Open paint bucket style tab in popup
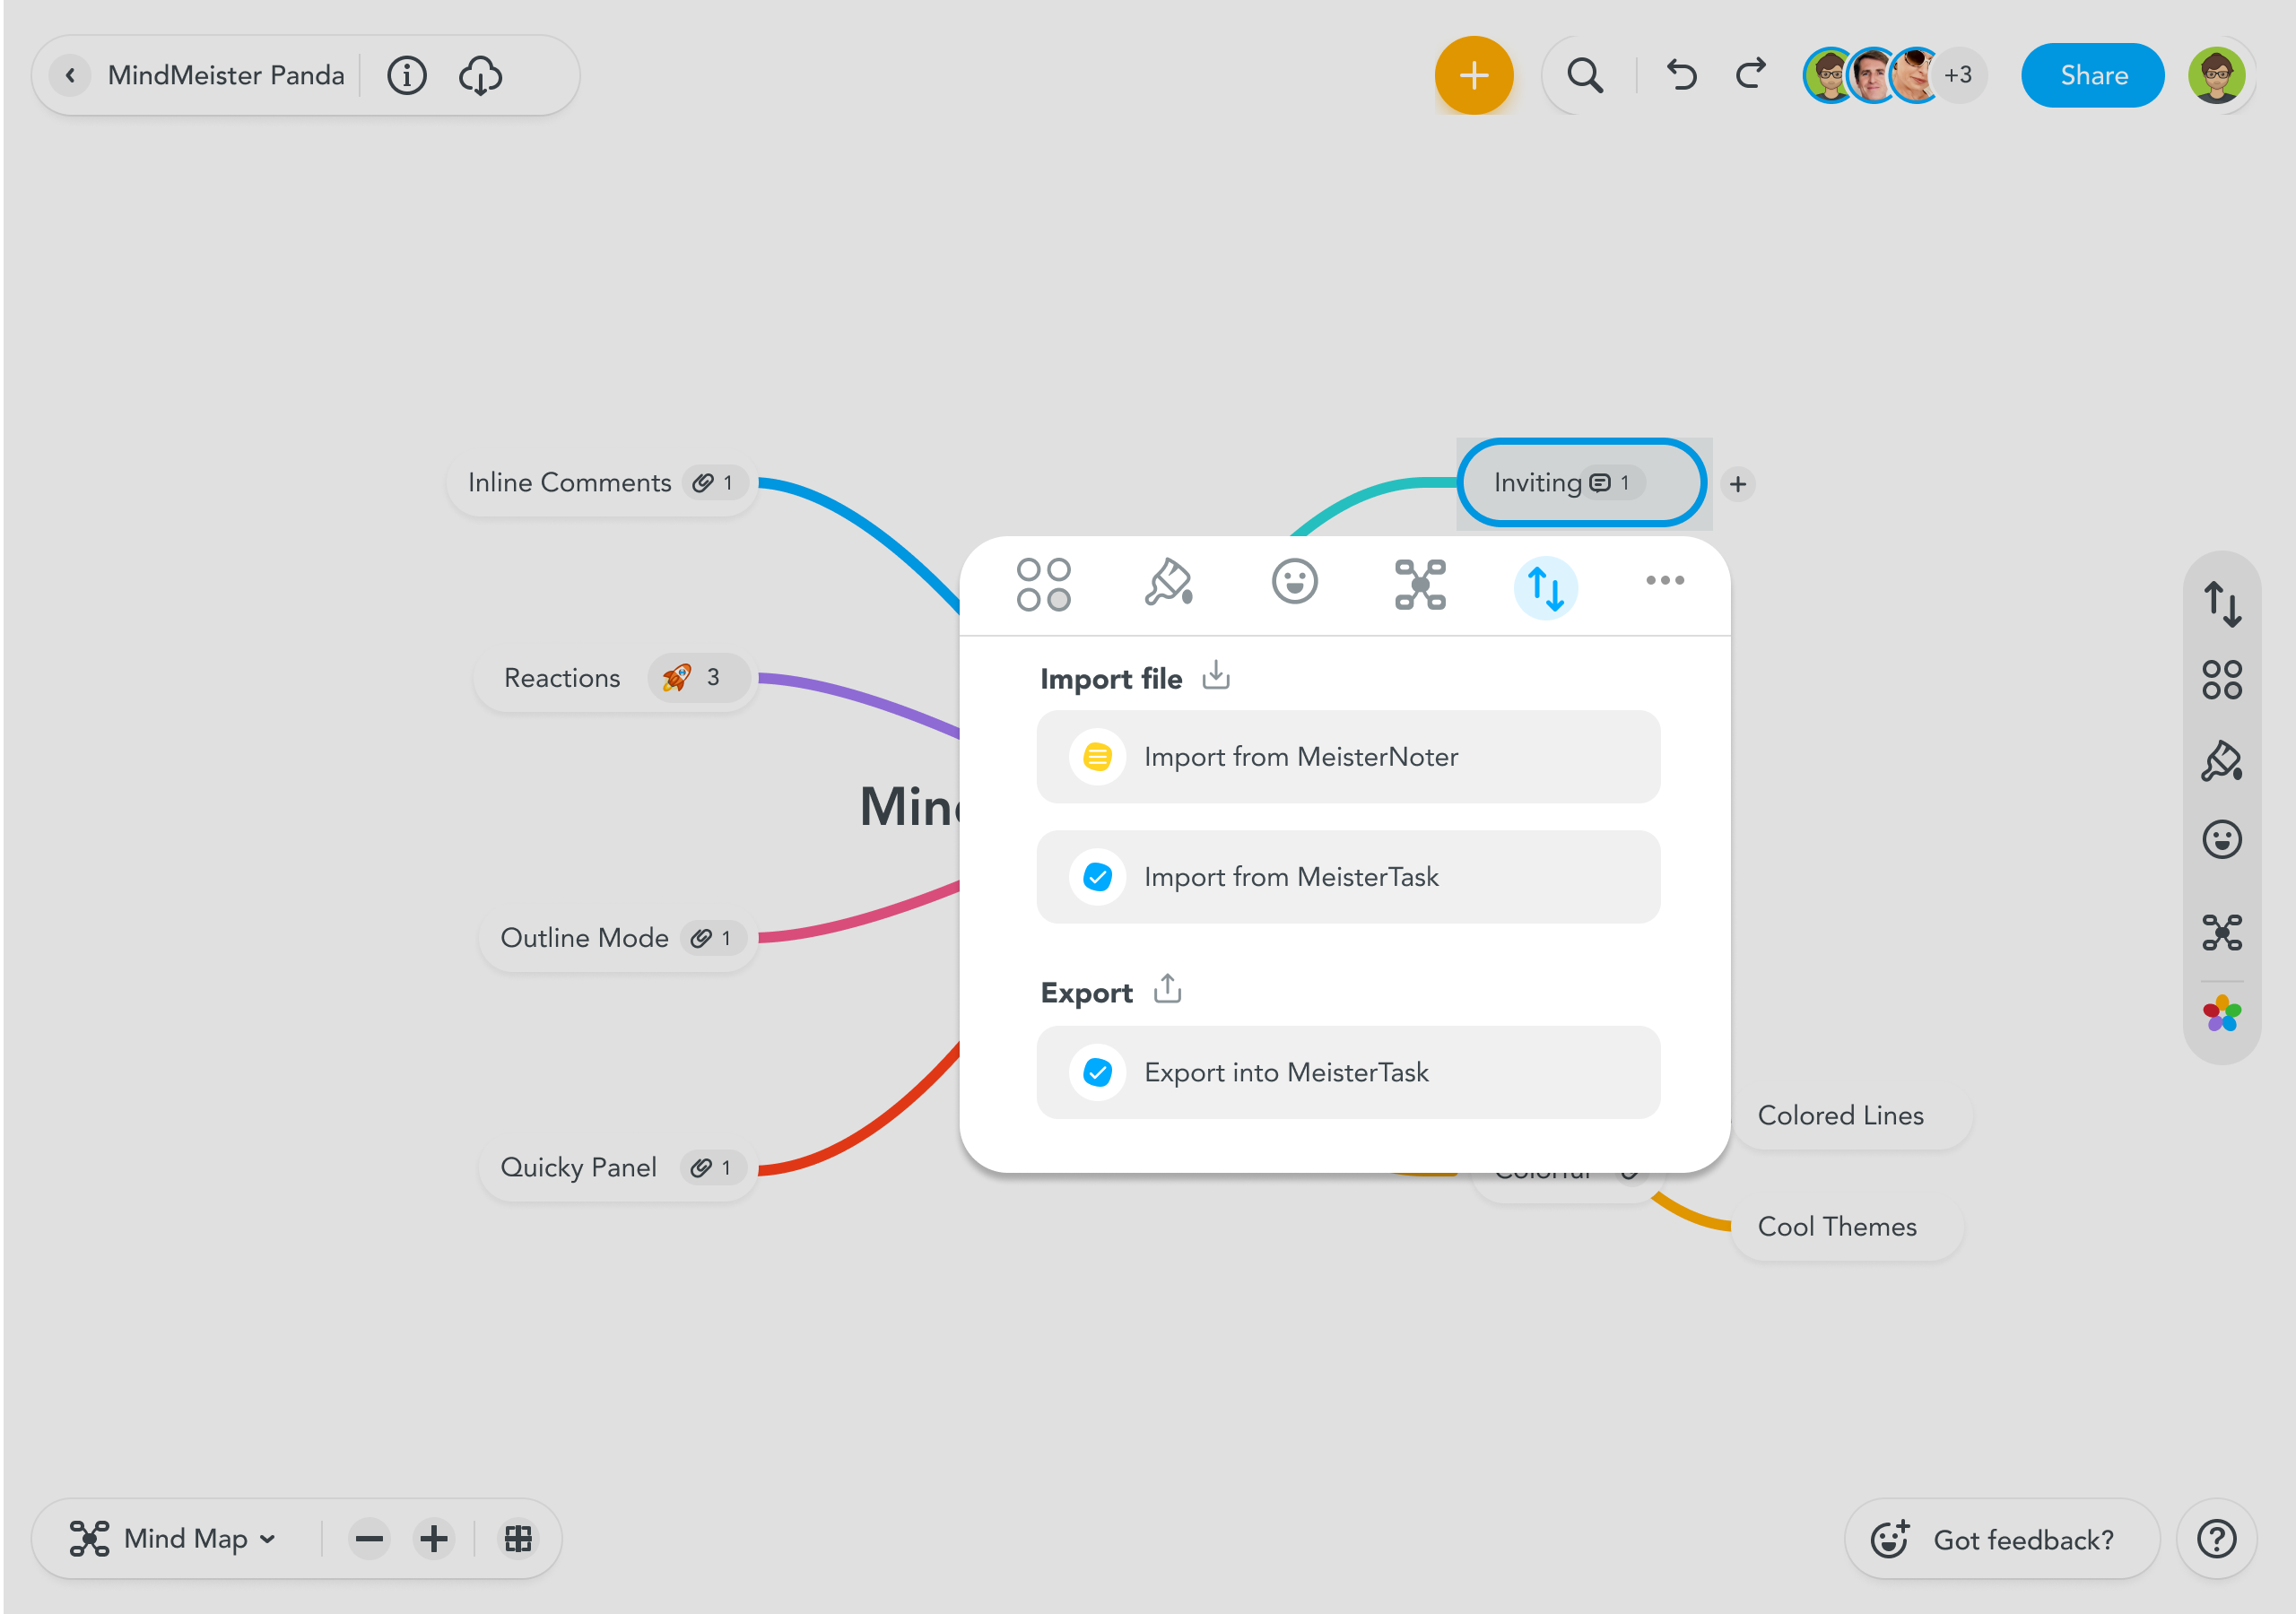The width and height of the screenshot is (2296, 1614). (1168, 583)
